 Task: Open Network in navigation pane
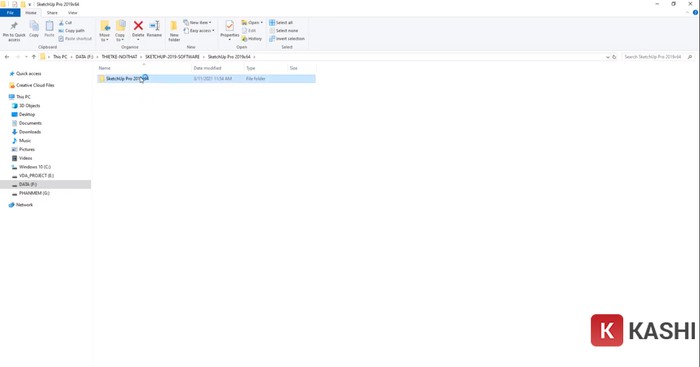click(x=24, y=205)
